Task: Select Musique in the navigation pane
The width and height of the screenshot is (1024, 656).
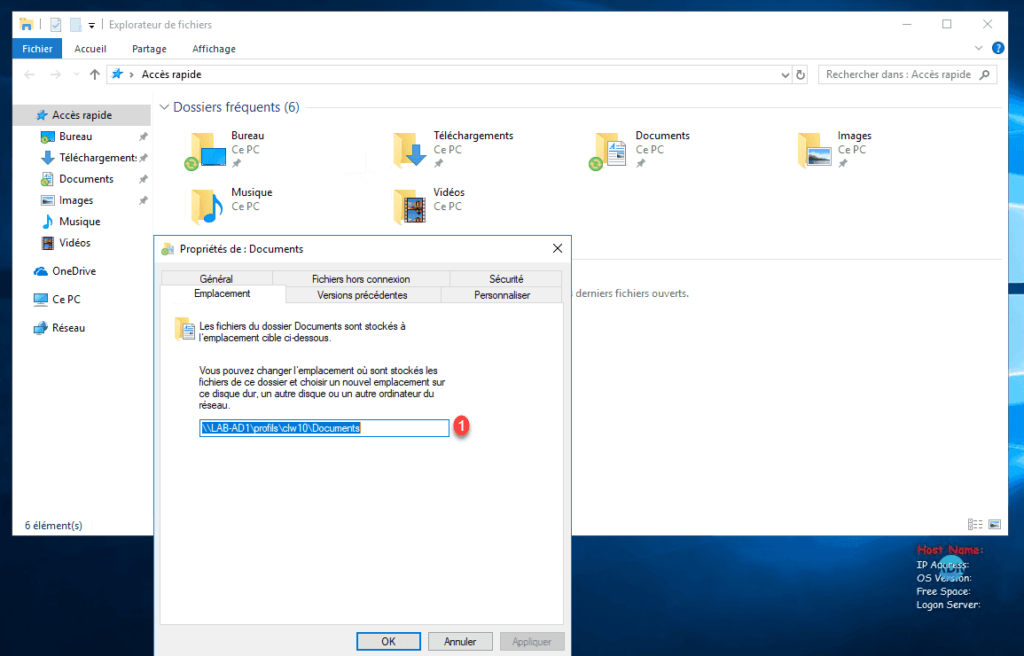Action: click(x=80, y=221)
